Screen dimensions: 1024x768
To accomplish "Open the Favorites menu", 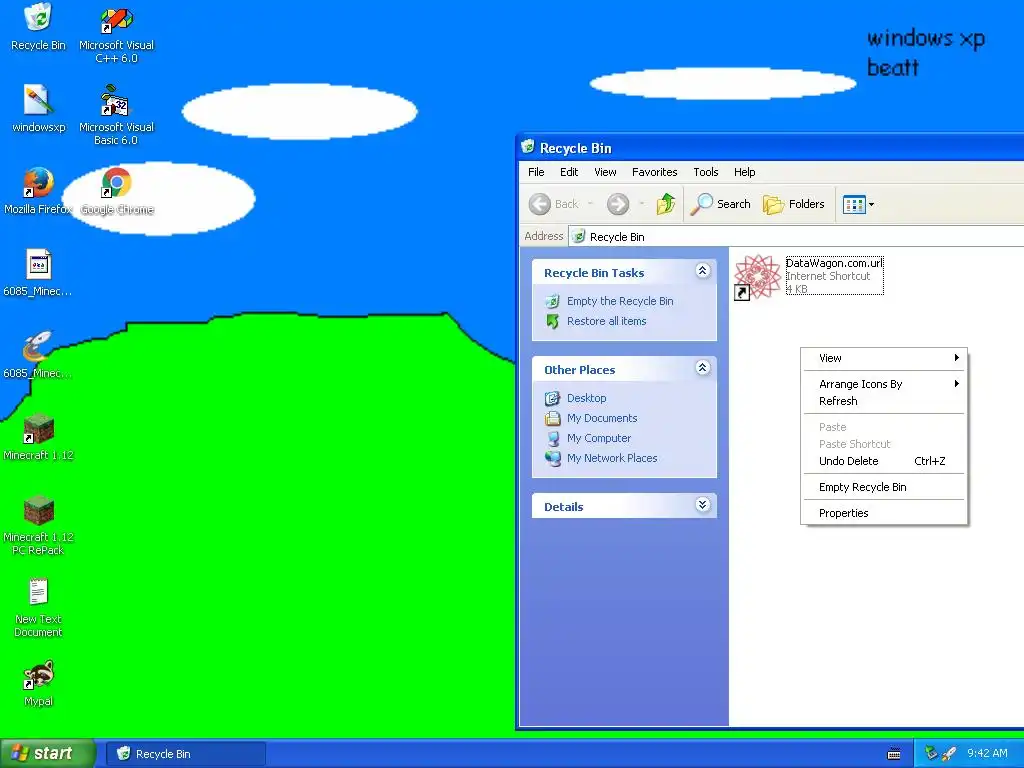I will coord(654,172).
